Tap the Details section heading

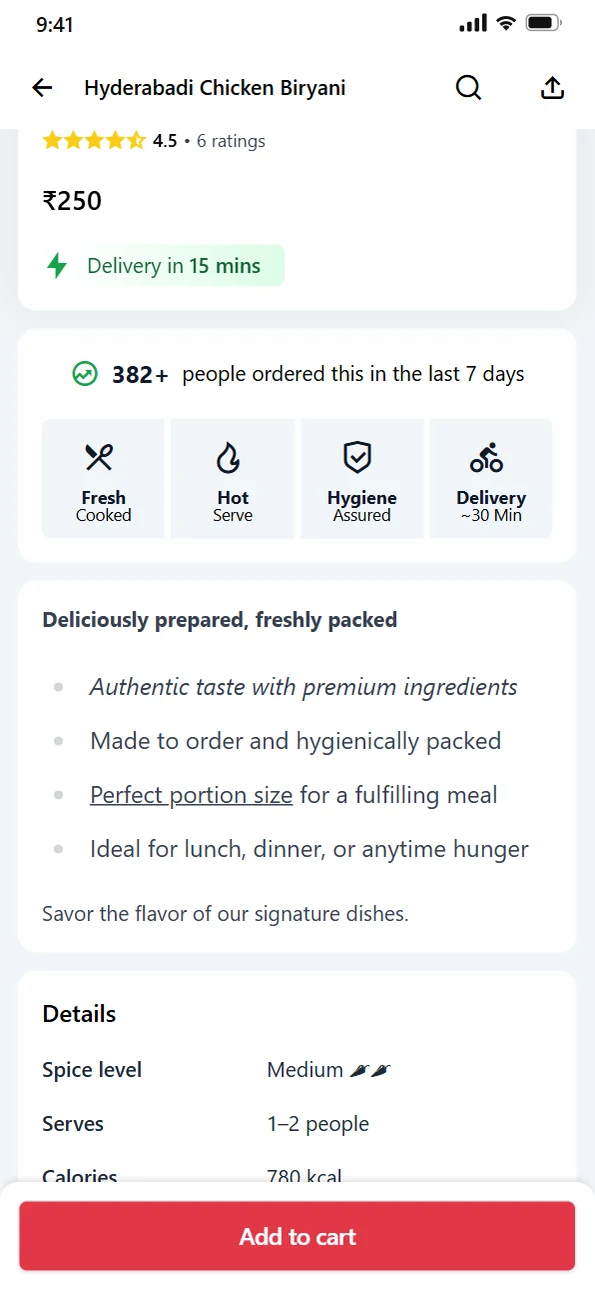[x=79, y=1014]
